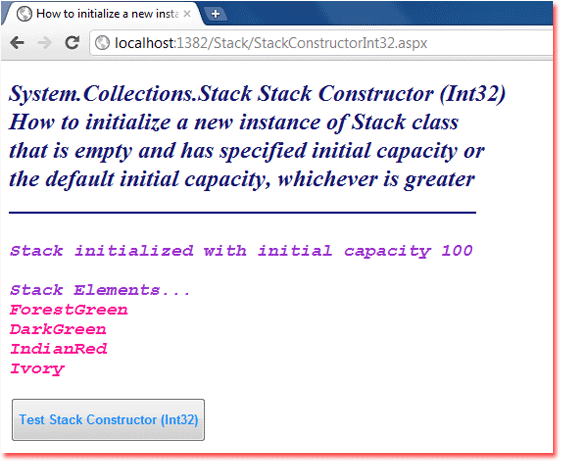Click the globe icon in the address bar
Viewport: 563px width, 461px height.
[x=102, y=43]
